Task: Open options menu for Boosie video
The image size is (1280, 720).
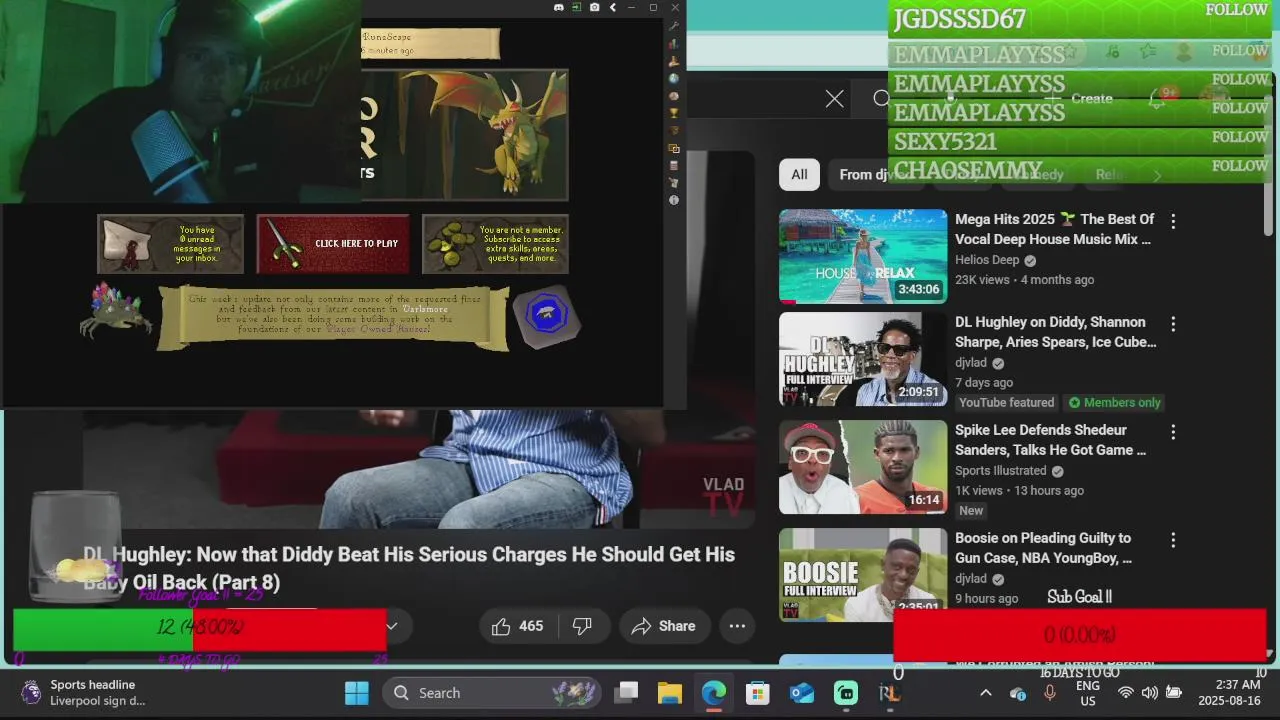Action: pos(1173,540)
